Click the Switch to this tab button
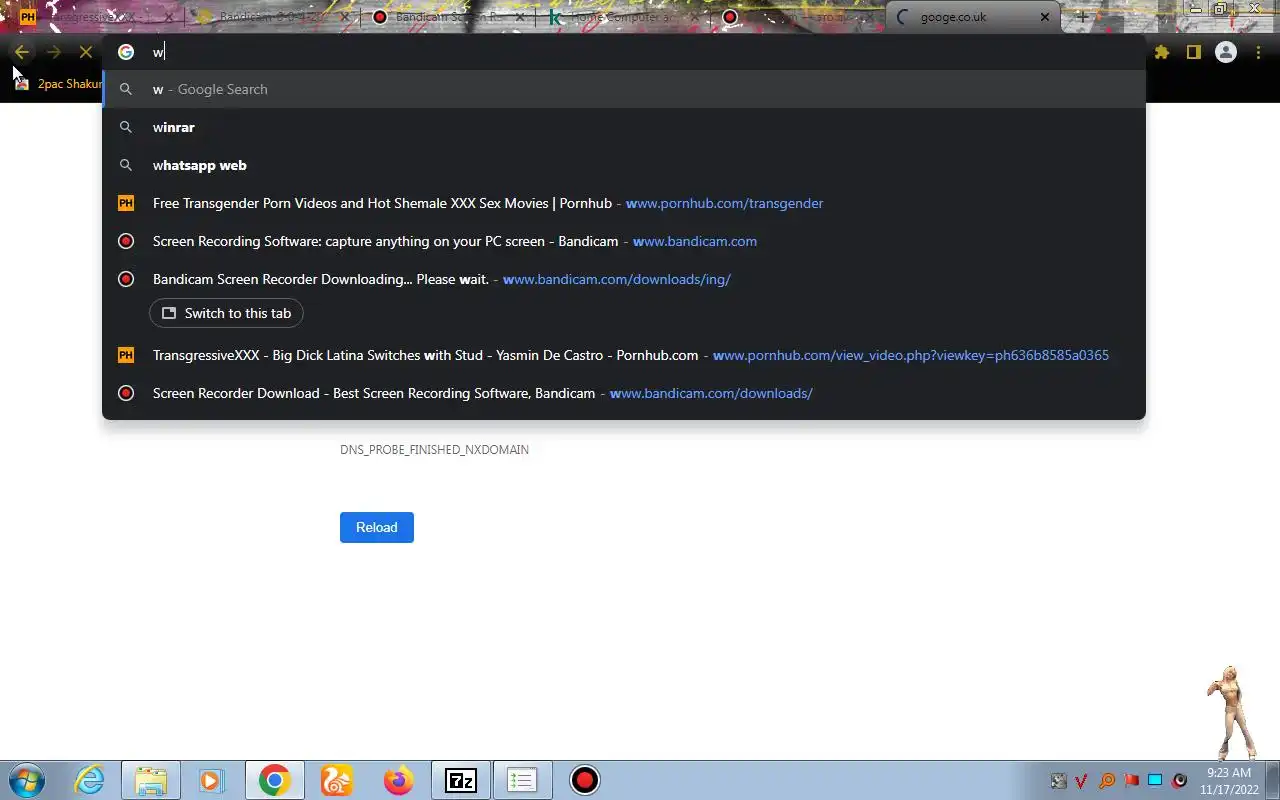The width and height of the screenshot is (1280, 800). pos(226,313)
